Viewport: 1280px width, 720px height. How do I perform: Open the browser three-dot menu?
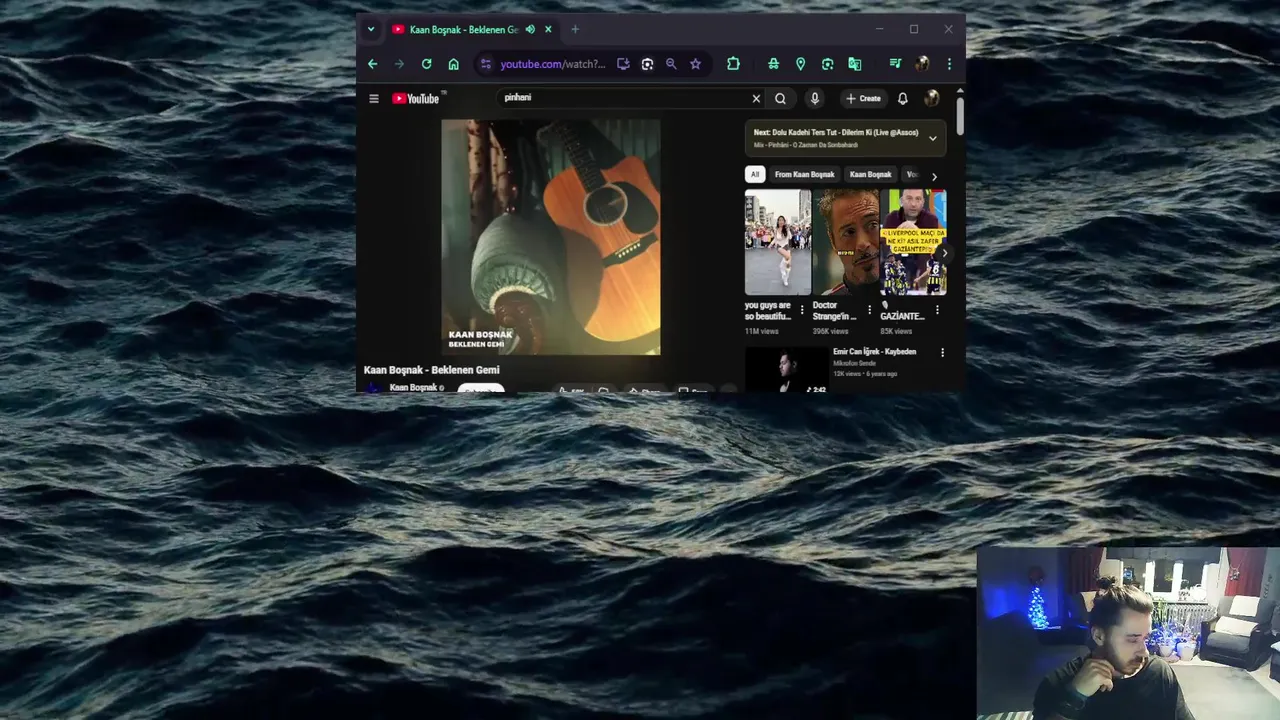click(x=949, y=64)
